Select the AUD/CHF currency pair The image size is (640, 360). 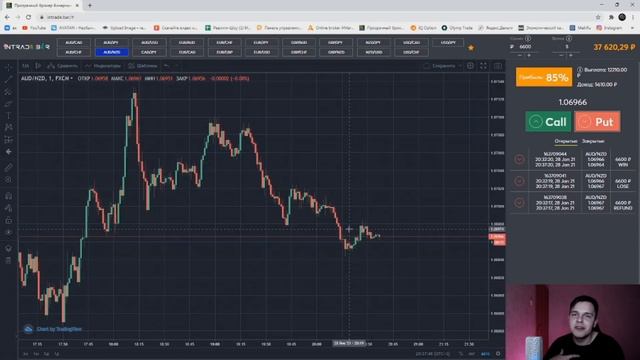coord(74,52)
